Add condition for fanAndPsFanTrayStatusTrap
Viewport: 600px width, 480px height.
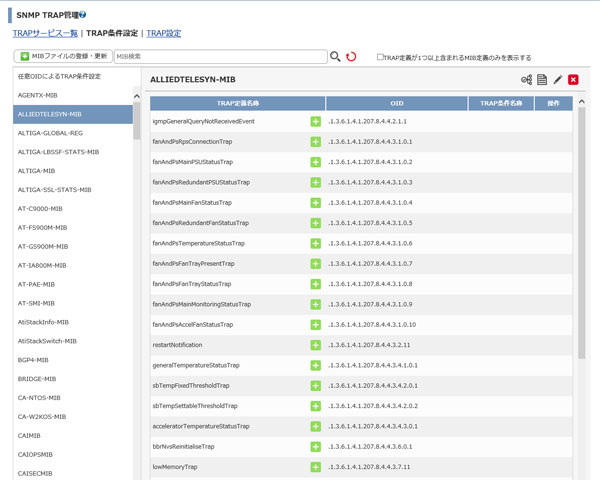pos(316,284)
